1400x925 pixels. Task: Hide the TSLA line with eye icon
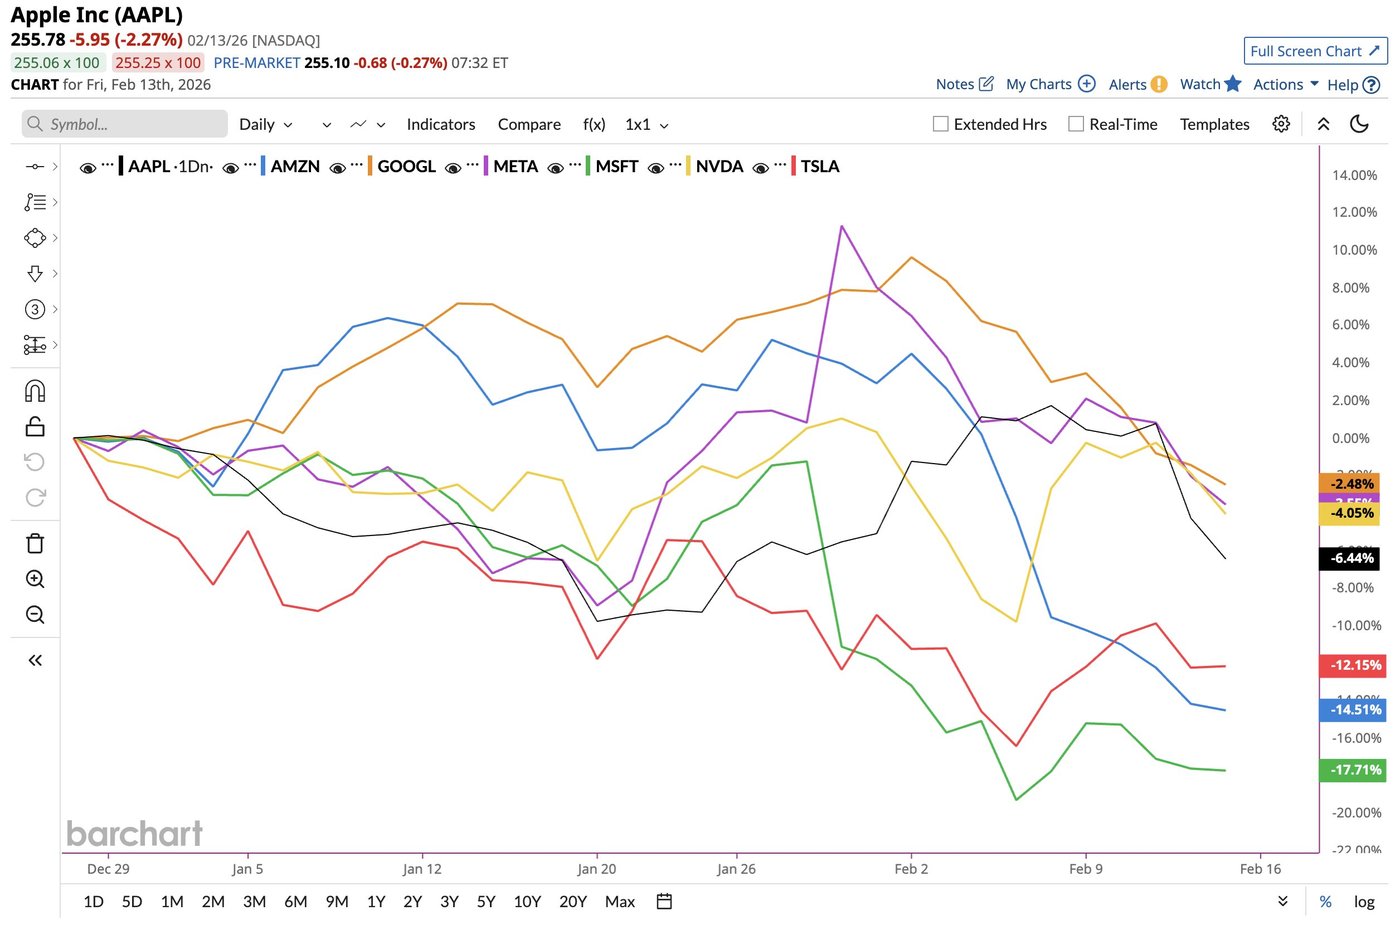click(761, 168)
